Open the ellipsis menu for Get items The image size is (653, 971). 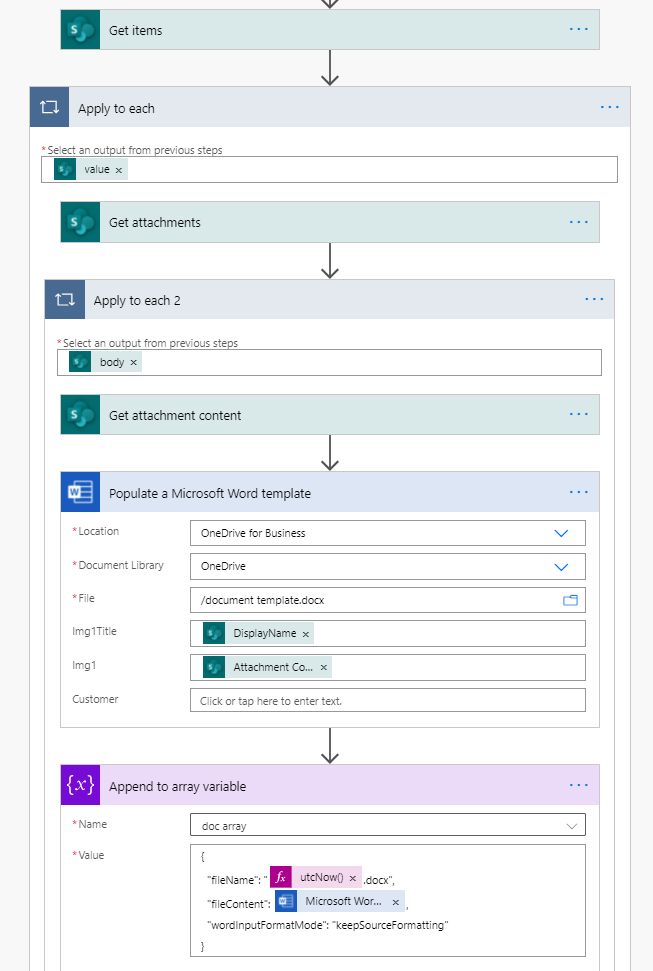(578, 30)
